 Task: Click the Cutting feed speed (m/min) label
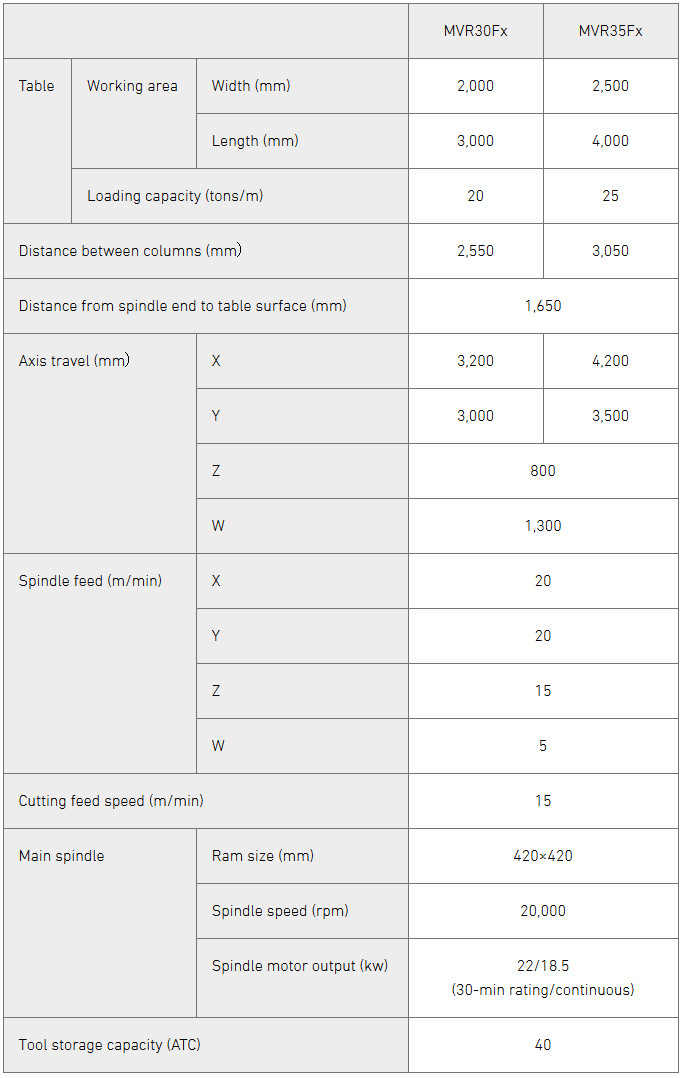coord(111,801)
